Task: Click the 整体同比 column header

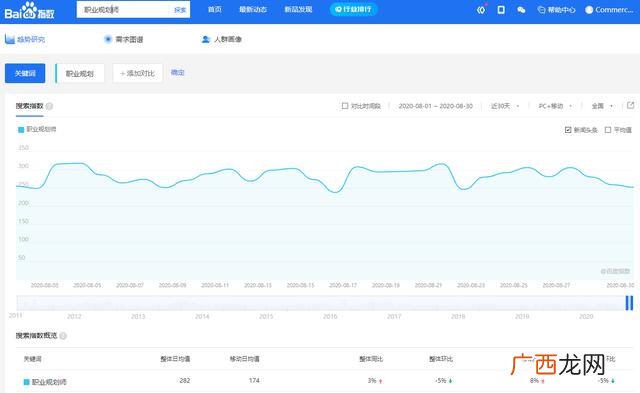Action: click(x=371, y=359)
